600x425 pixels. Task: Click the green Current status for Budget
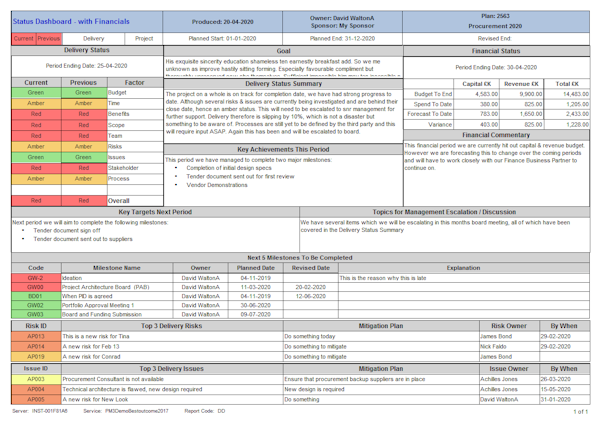(35, 93)
